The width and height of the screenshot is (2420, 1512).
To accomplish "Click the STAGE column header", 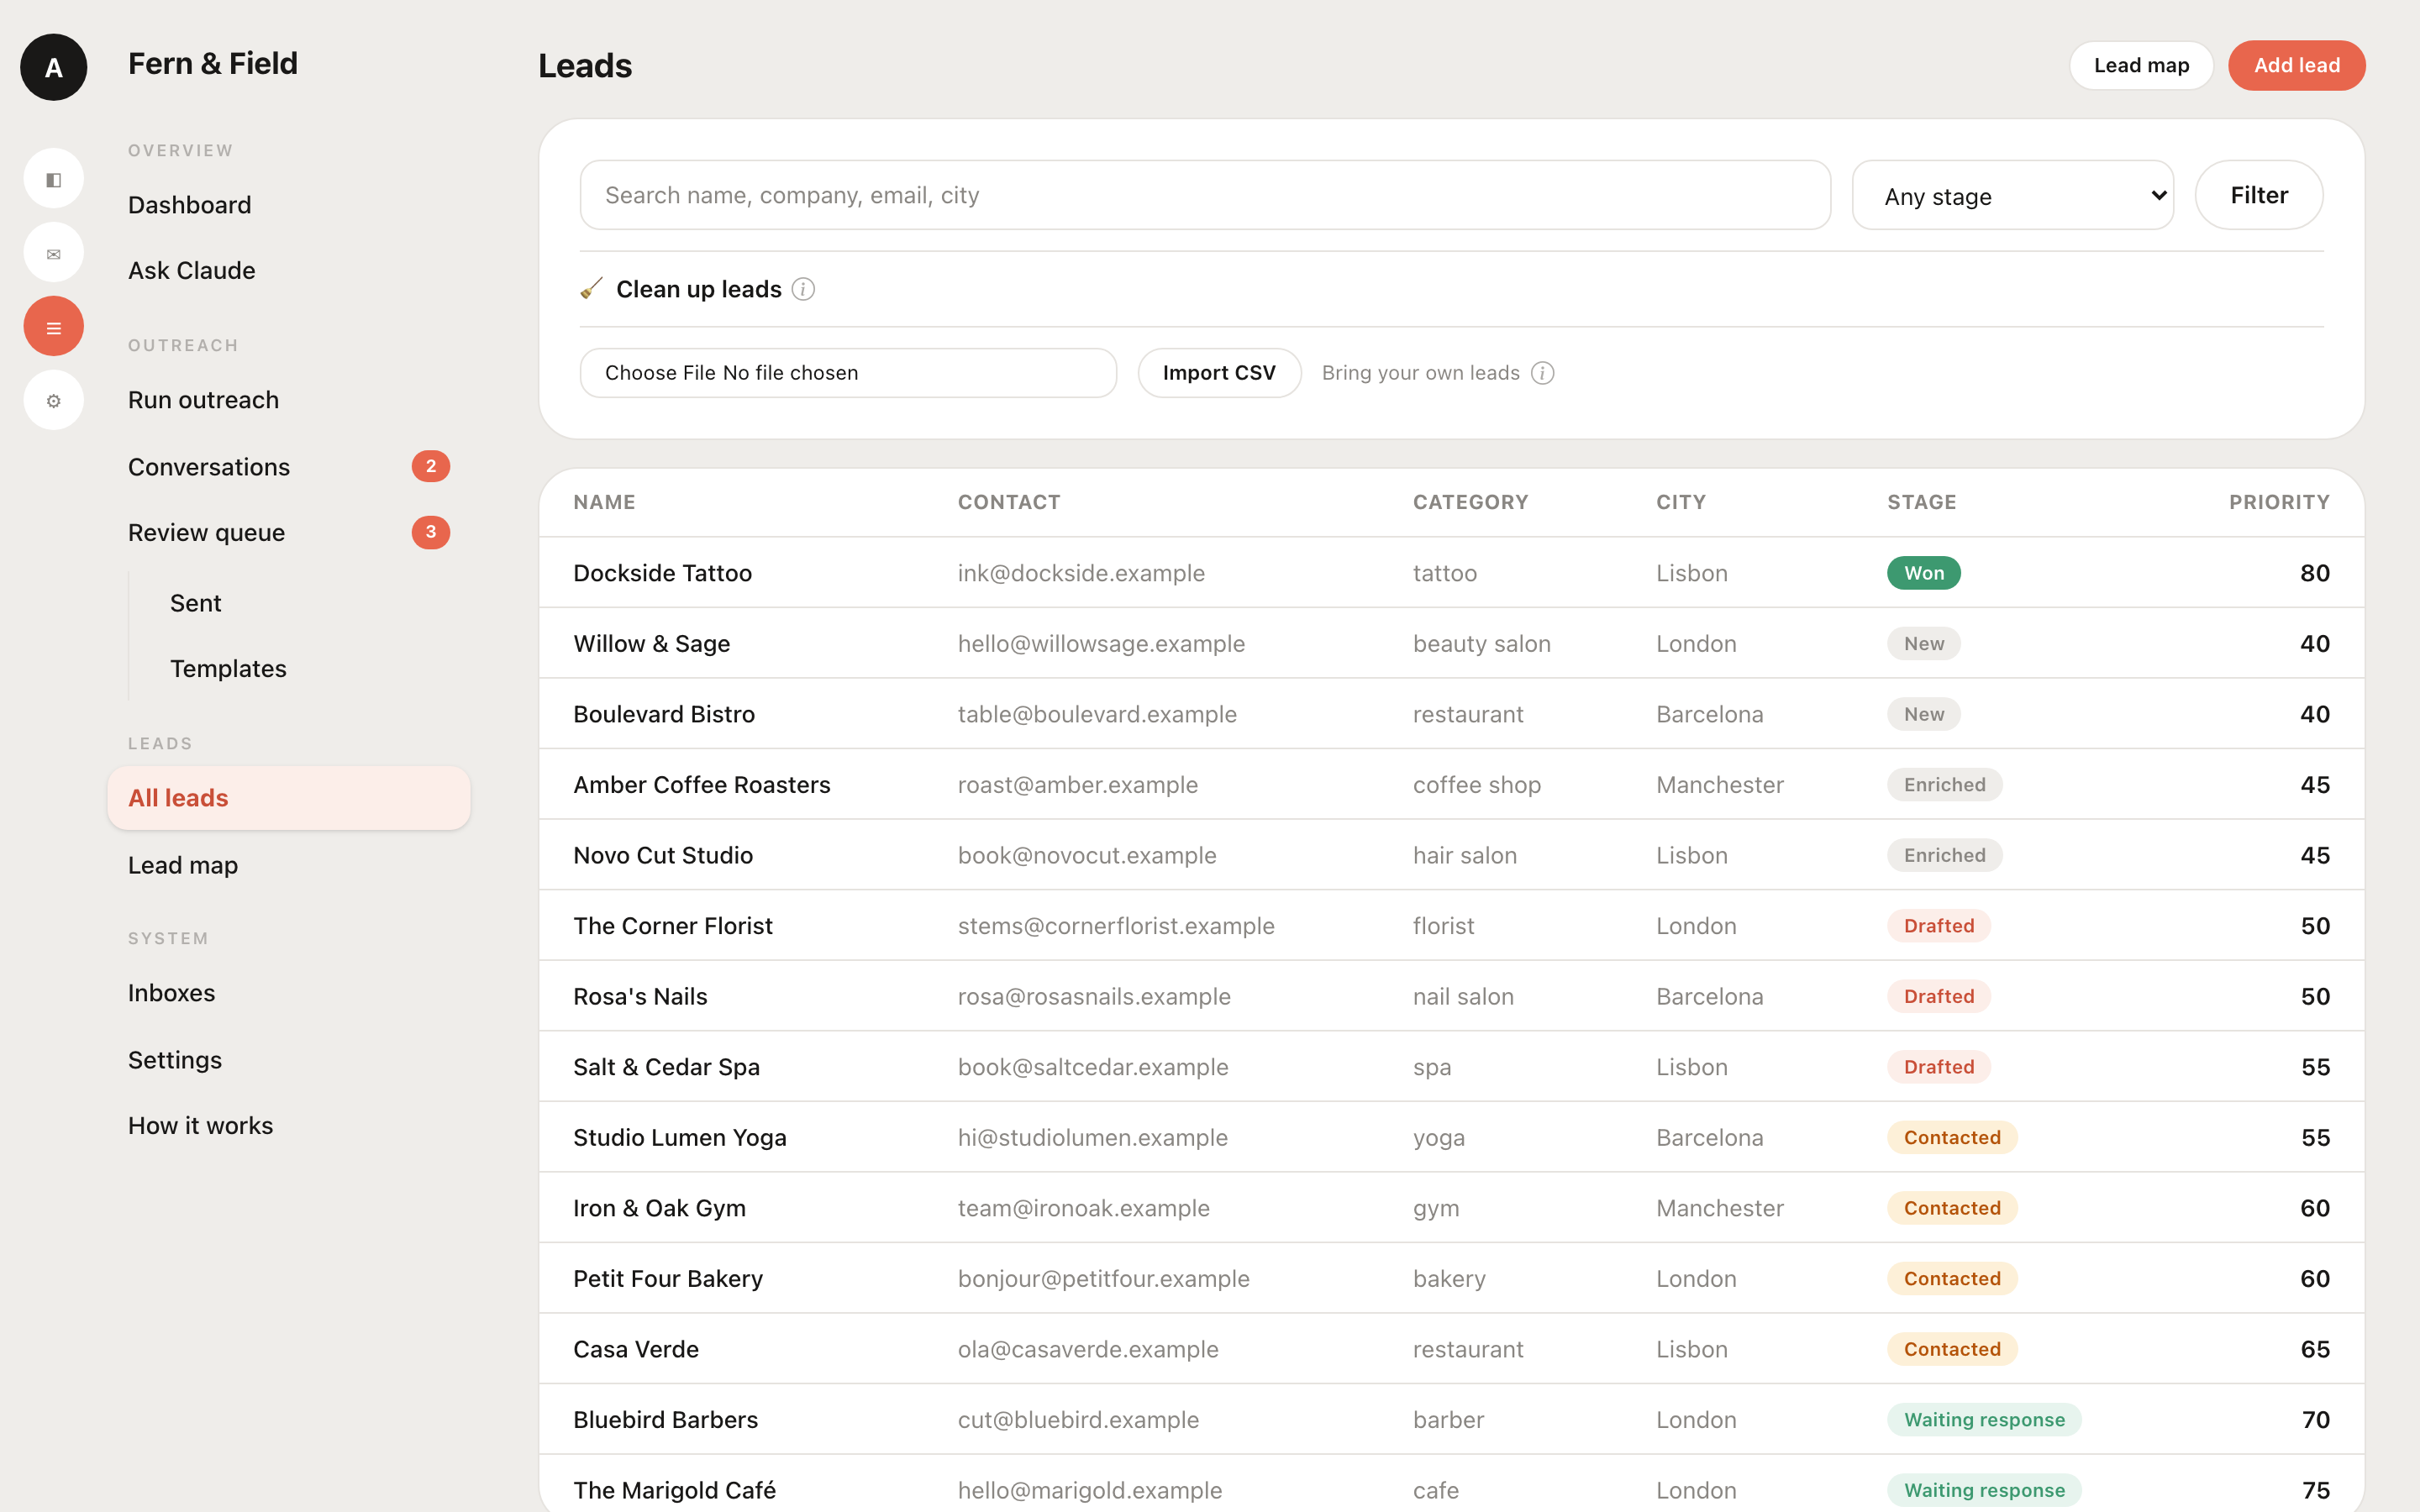I will pos(1922,502).
